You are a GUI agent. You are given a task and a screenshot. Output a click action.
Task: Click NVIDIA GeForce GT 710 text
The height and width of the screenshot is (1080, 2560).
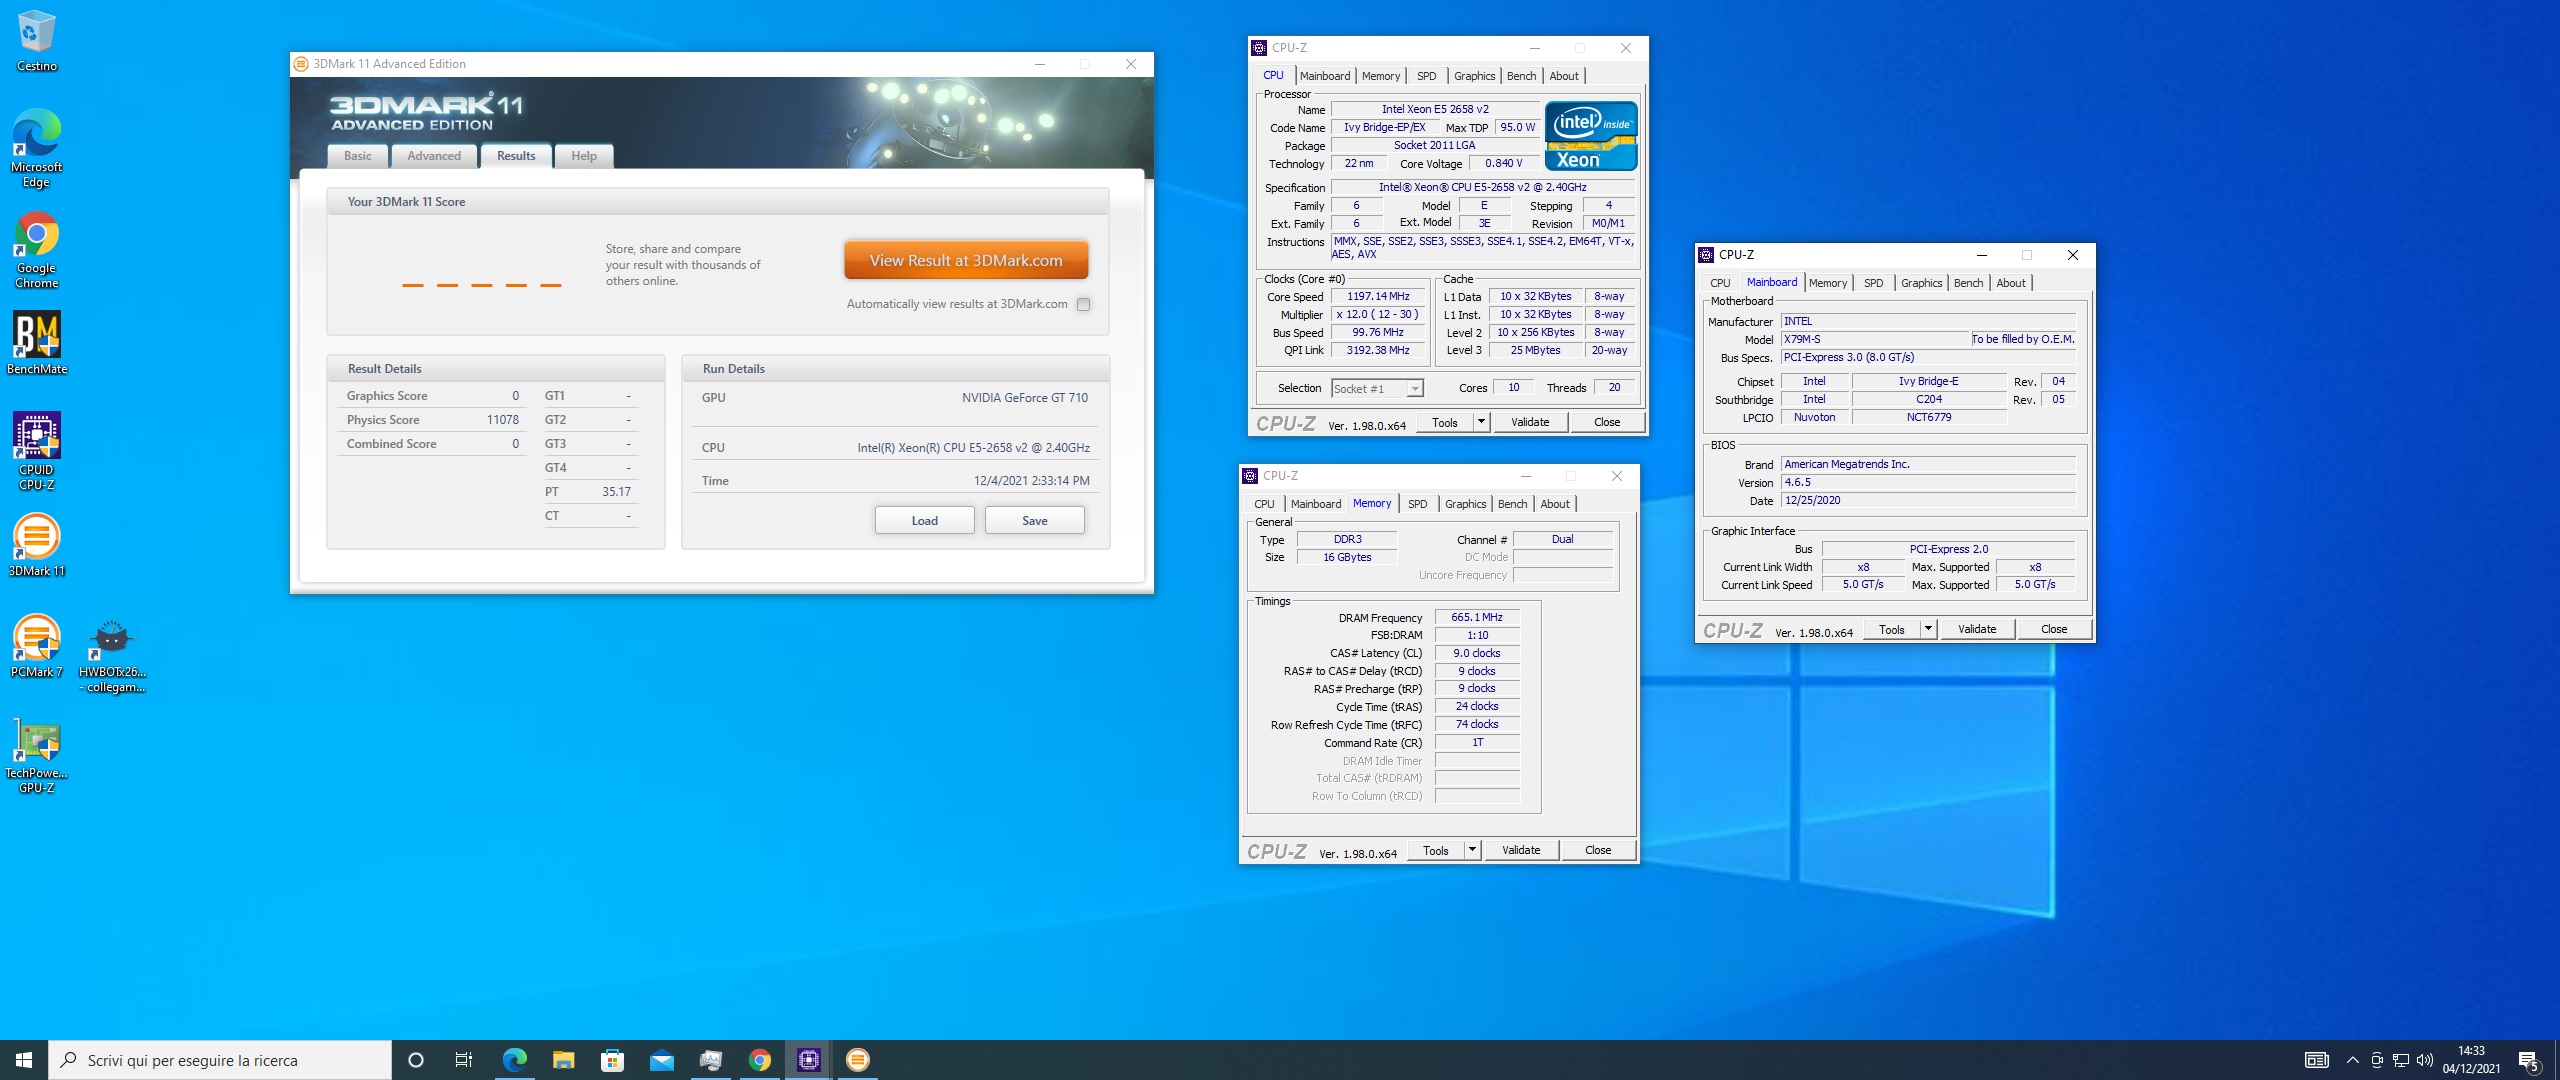(x=1025, y=398)
